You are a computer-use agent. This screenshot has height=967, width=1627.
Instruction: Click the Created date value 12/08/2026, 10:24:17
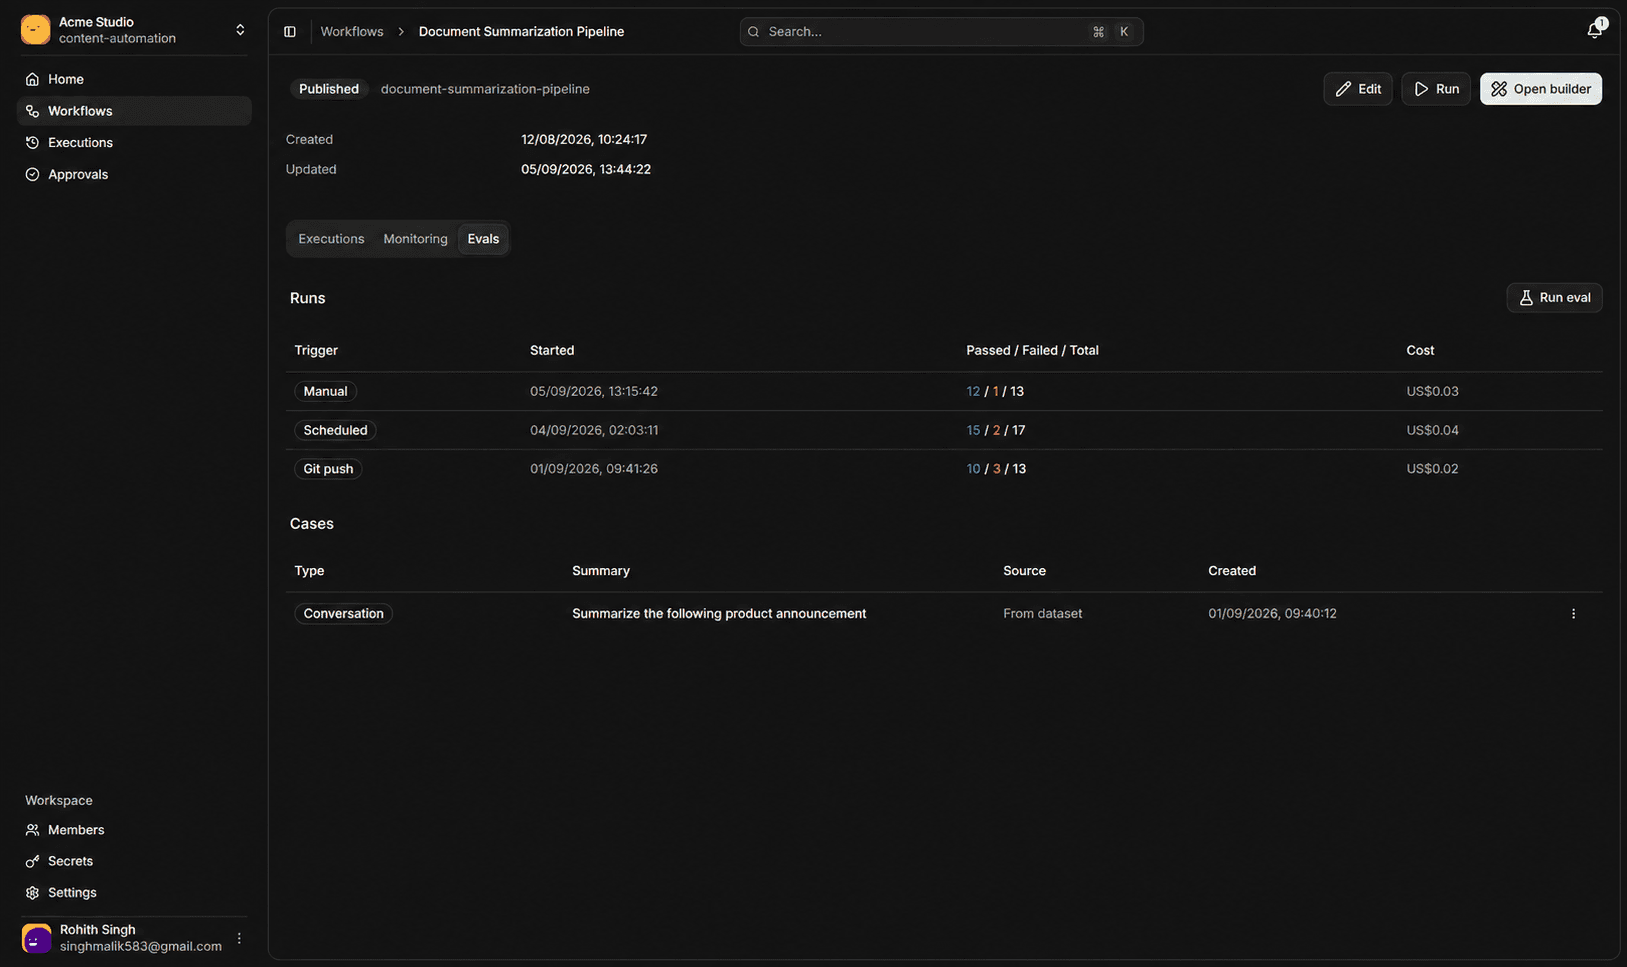point(584,140)
